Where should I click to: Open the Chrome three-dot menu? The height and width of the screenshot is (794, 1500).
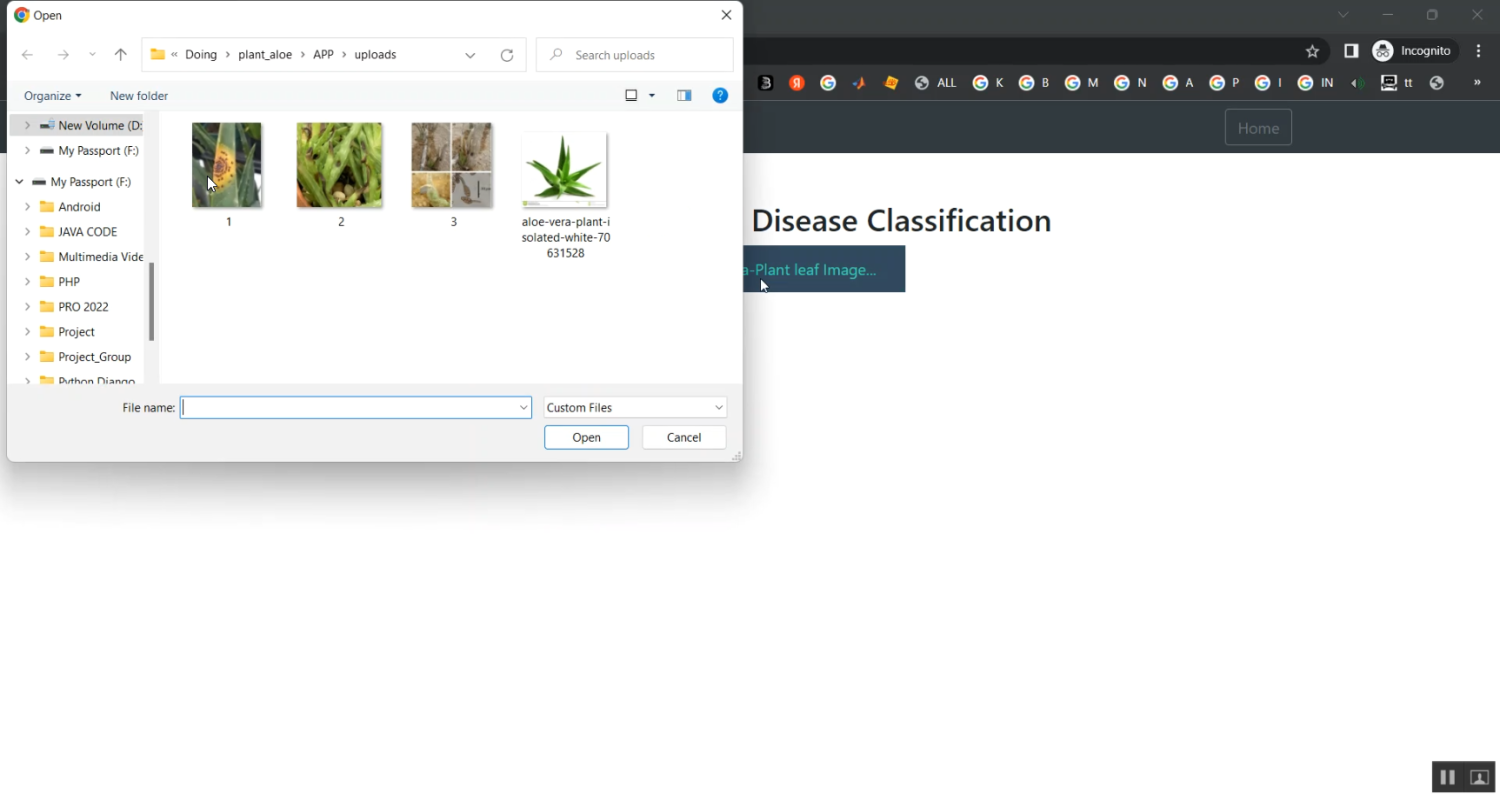point(1479,51)
